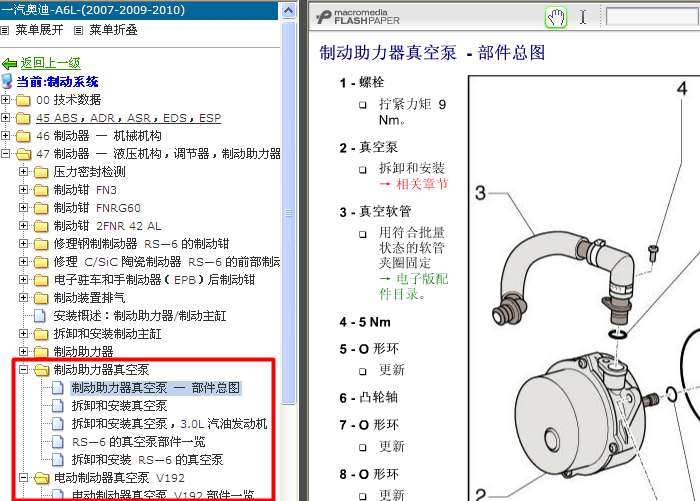The height and width of the screenshot is (501, 700).
Task: Click folder icon for 压力密封检测
Action: pyautogui.click(x=41, y=172)
